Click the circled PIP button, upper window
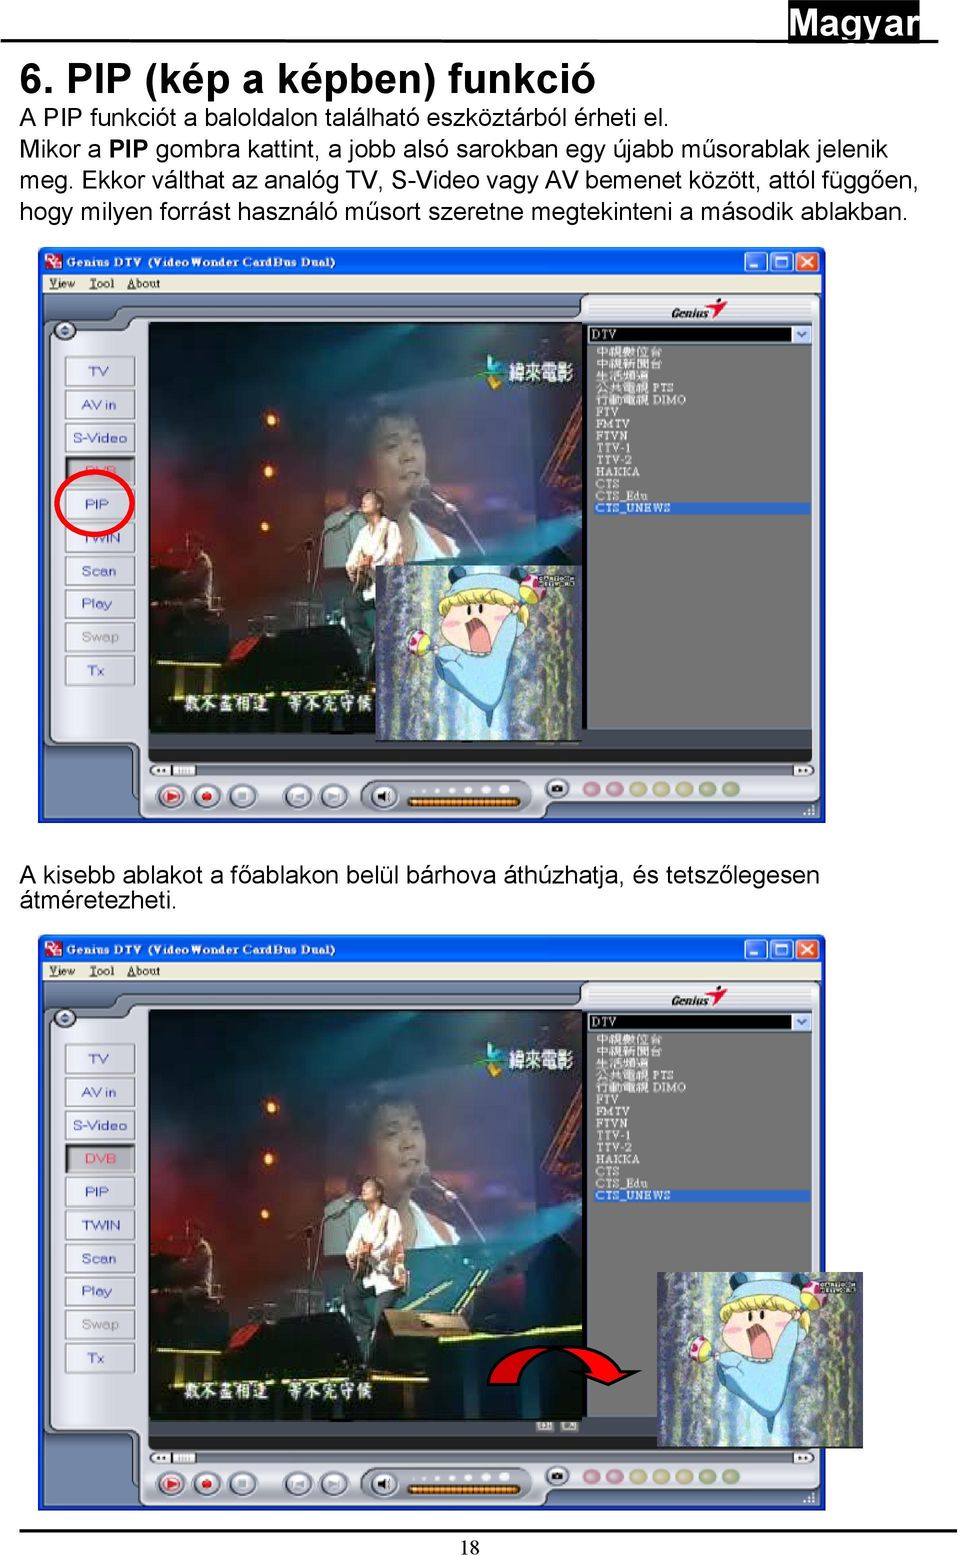The height and width of the screenshot is (1556, 960). click(x=96, y=504)
